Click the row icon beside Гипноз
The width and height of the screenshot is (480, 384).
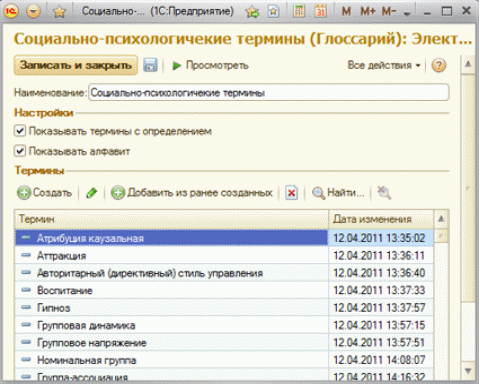[x=26, y=307]
